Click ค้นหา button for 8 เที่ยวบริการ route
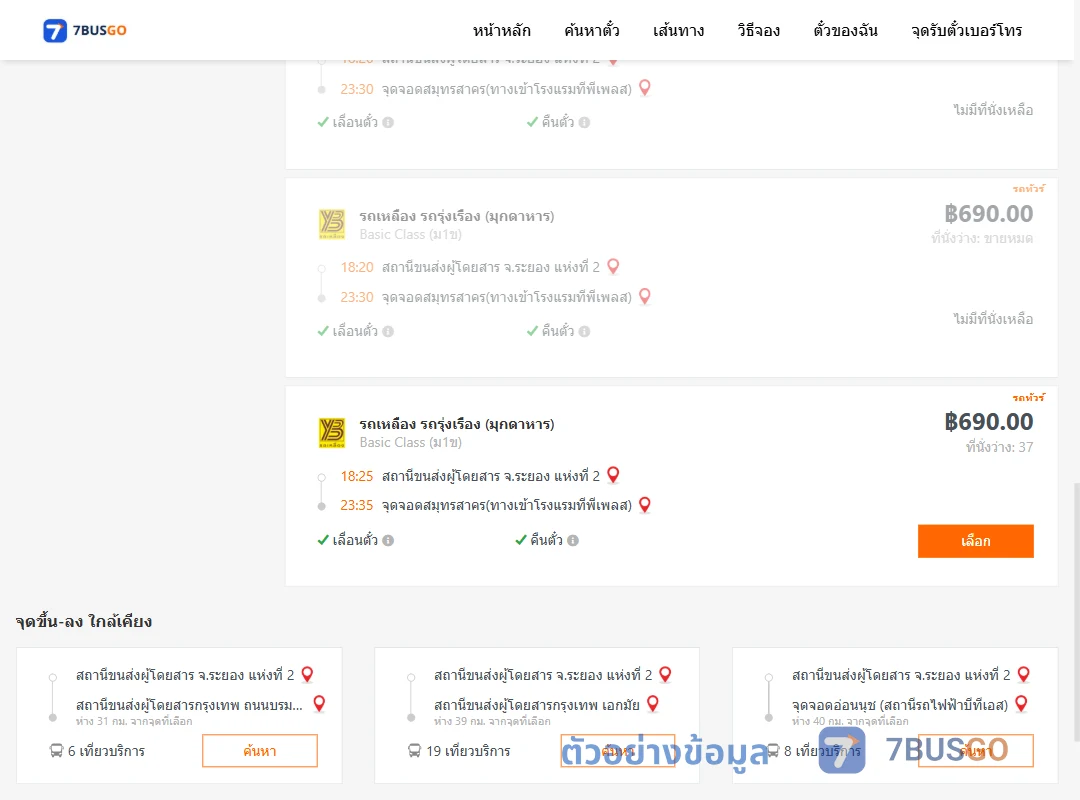The image size is (1080, 800). pyautogui.click(x=975, y=750)
